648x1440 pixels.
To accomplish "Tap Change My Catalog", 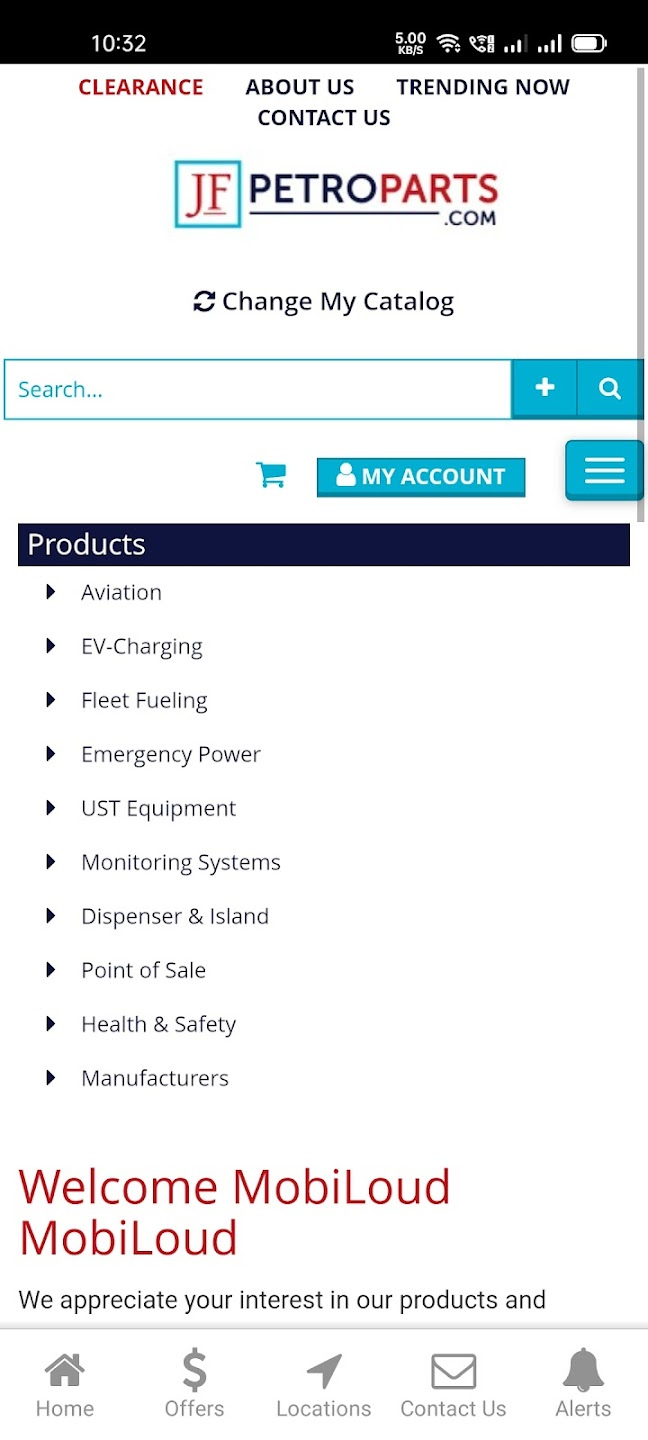I will (323, 301).
